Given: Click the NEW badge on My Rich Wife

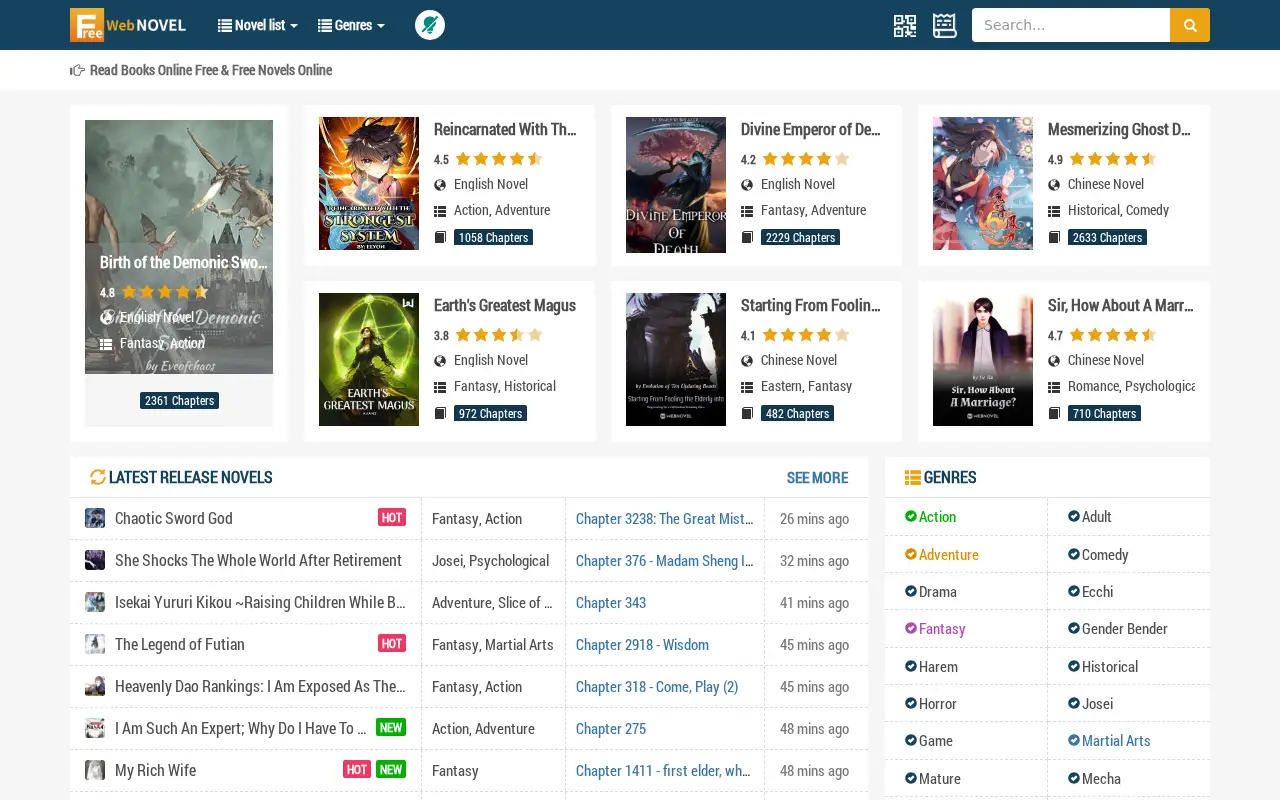Looking at the screenshot, I should click(391, 769).
